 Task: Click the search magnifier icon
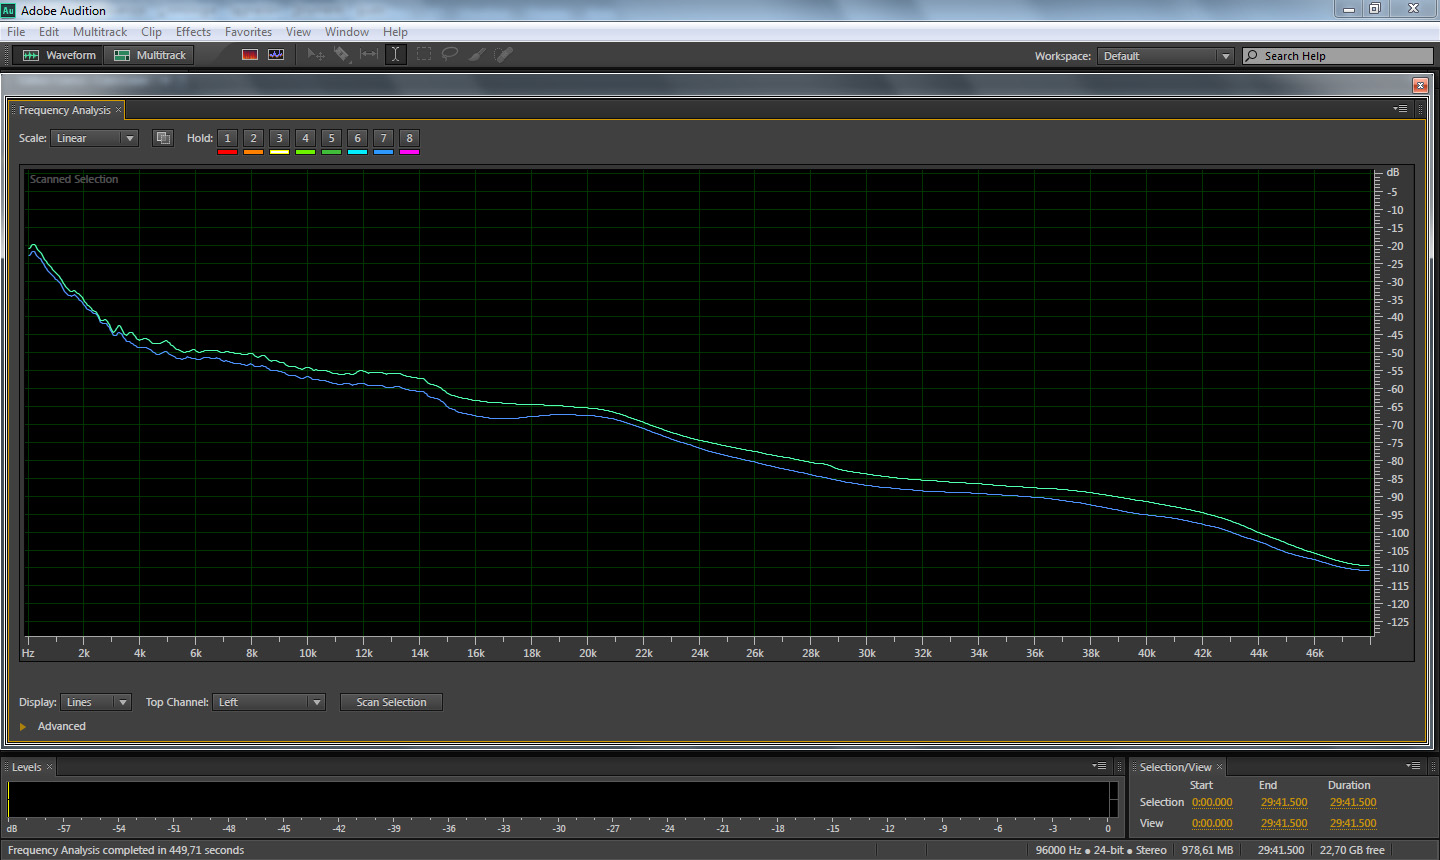pyautogui.click(x=1251, y=56)
